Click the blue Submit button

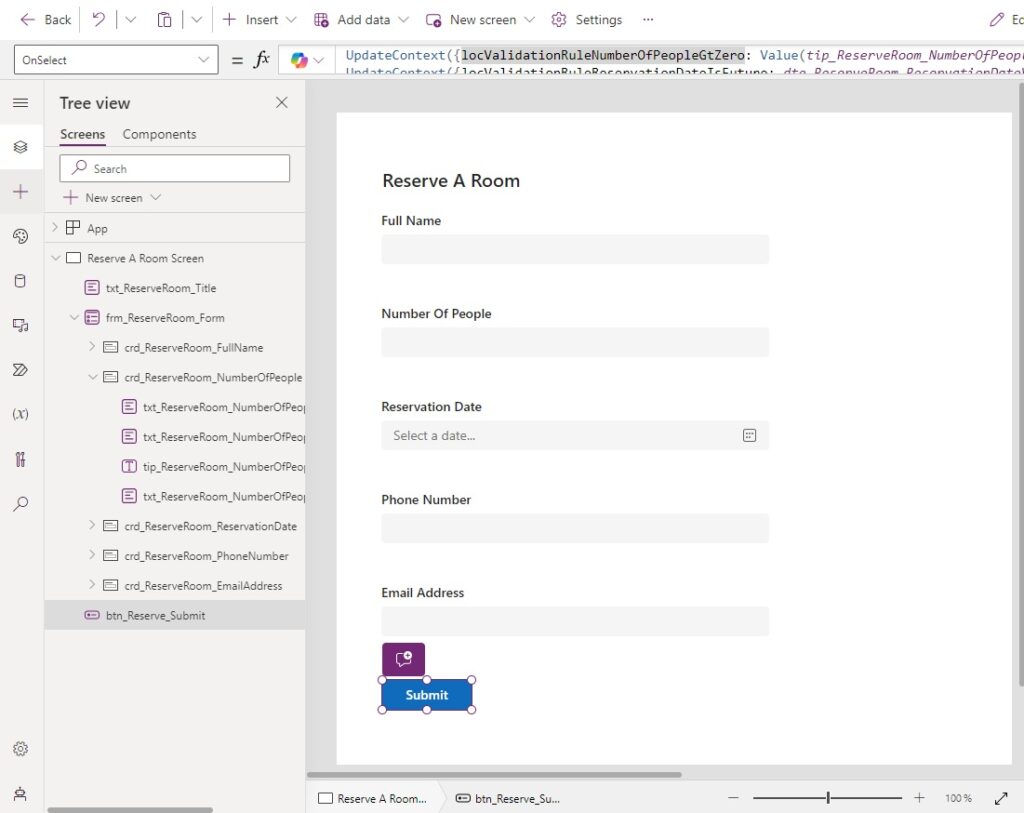(x=426, y=695)
